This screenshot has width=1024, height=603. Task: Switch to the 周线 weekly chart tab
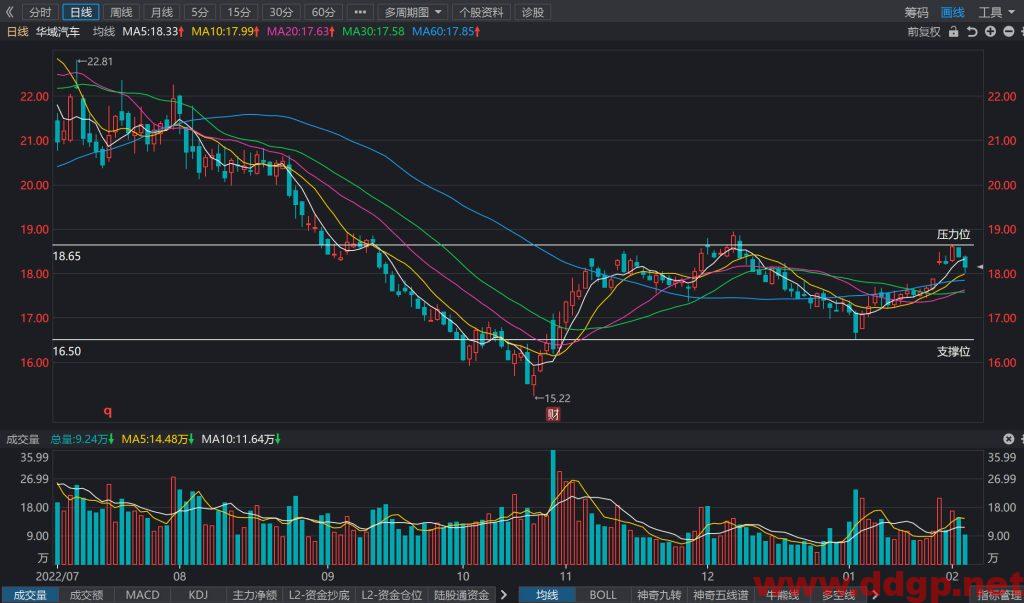tap(121, 12)
